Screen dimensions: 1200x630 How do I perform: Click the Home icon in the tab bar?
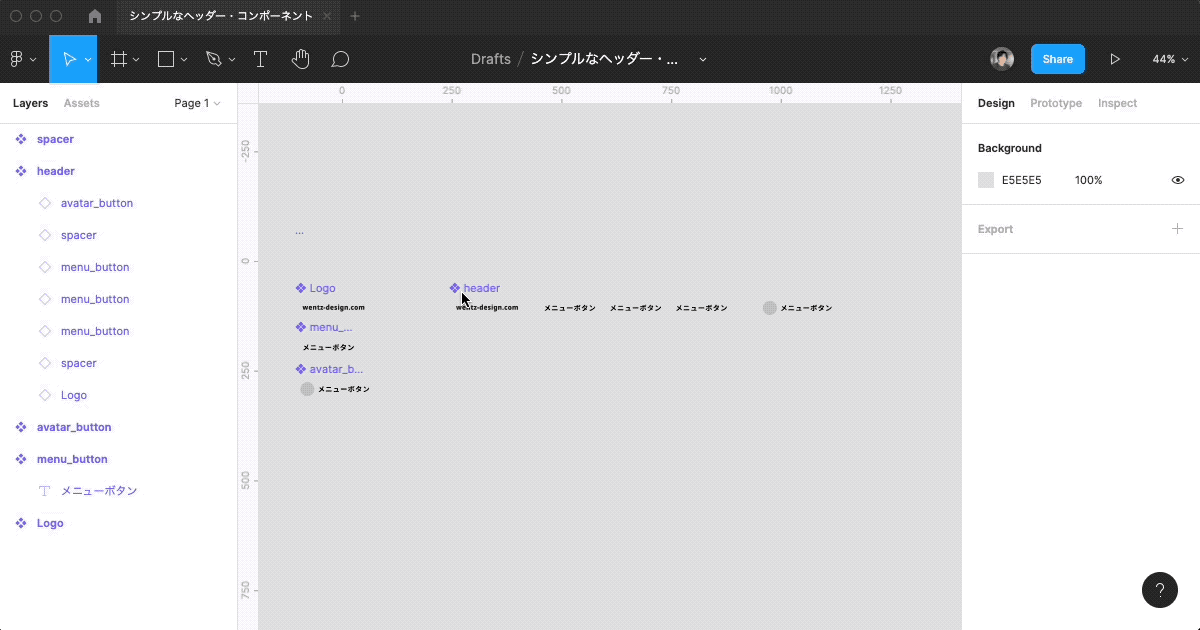coord(95,16)
